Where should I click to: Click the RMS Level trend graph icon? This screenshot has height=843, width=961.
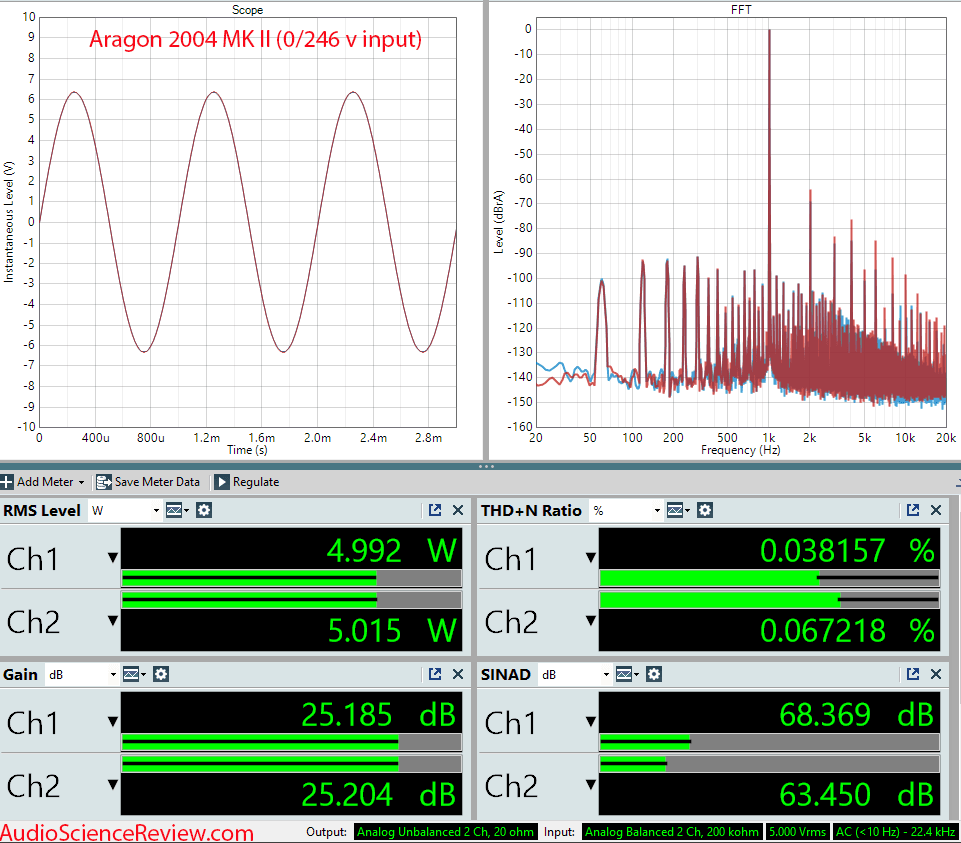click(172, 510)
